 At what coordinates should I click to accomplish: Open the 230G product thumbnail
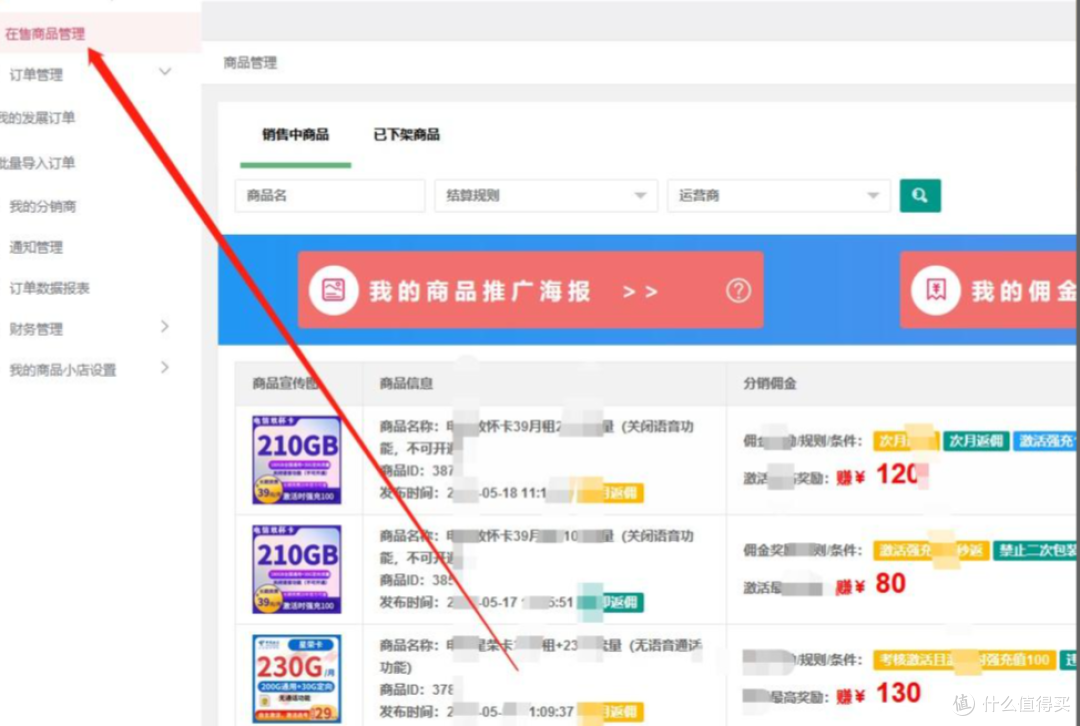[x=297, y=678]
